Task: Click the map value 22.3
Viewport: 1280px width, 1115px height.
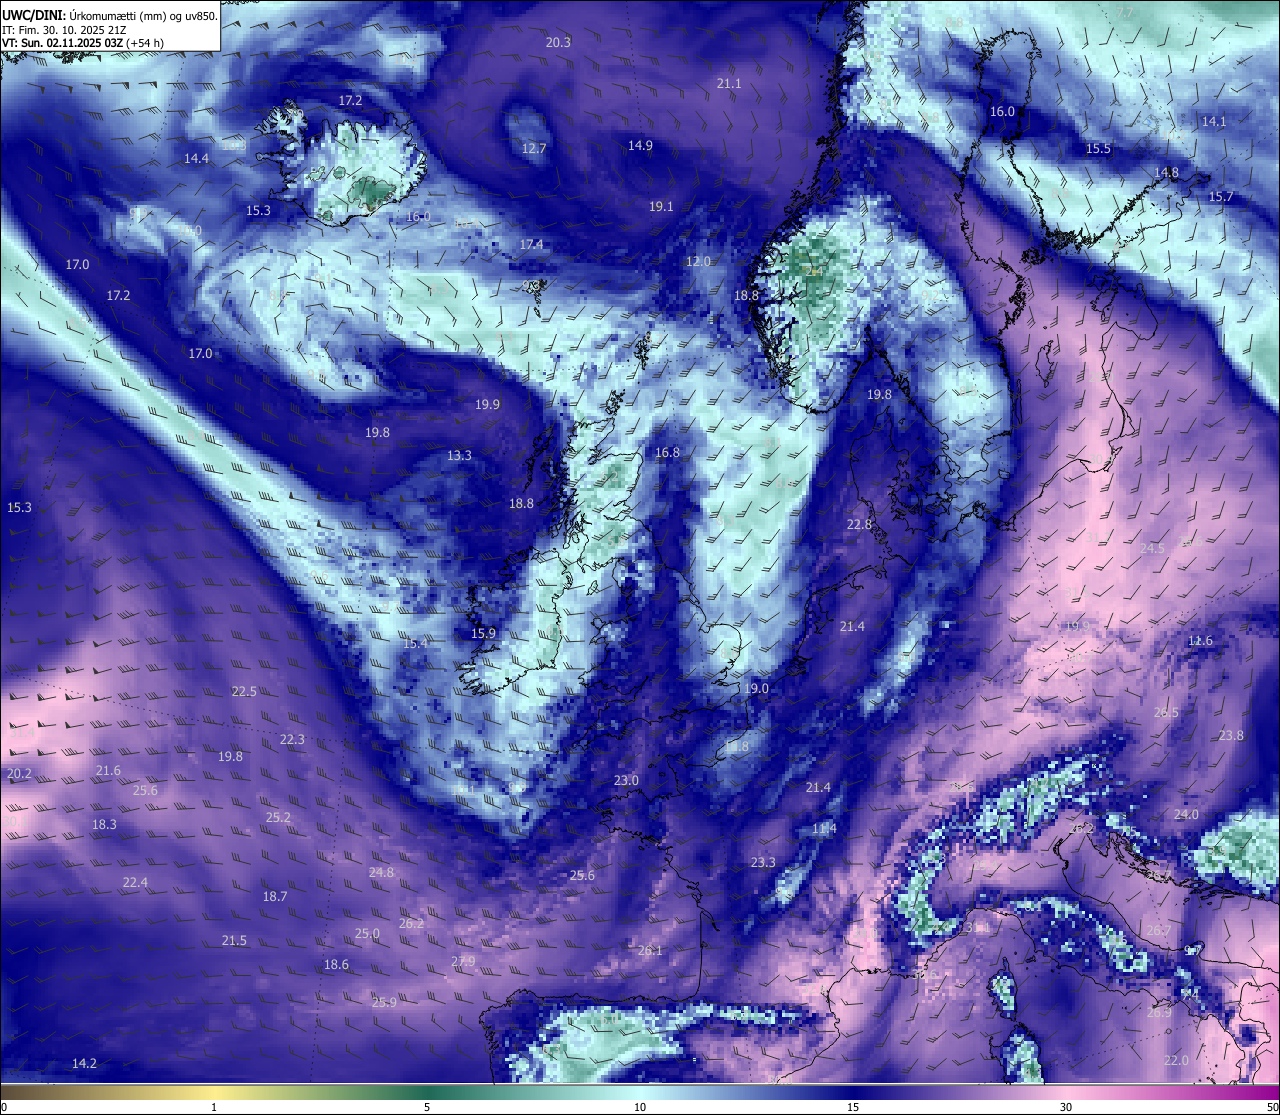Action: [x=292, y=740]
